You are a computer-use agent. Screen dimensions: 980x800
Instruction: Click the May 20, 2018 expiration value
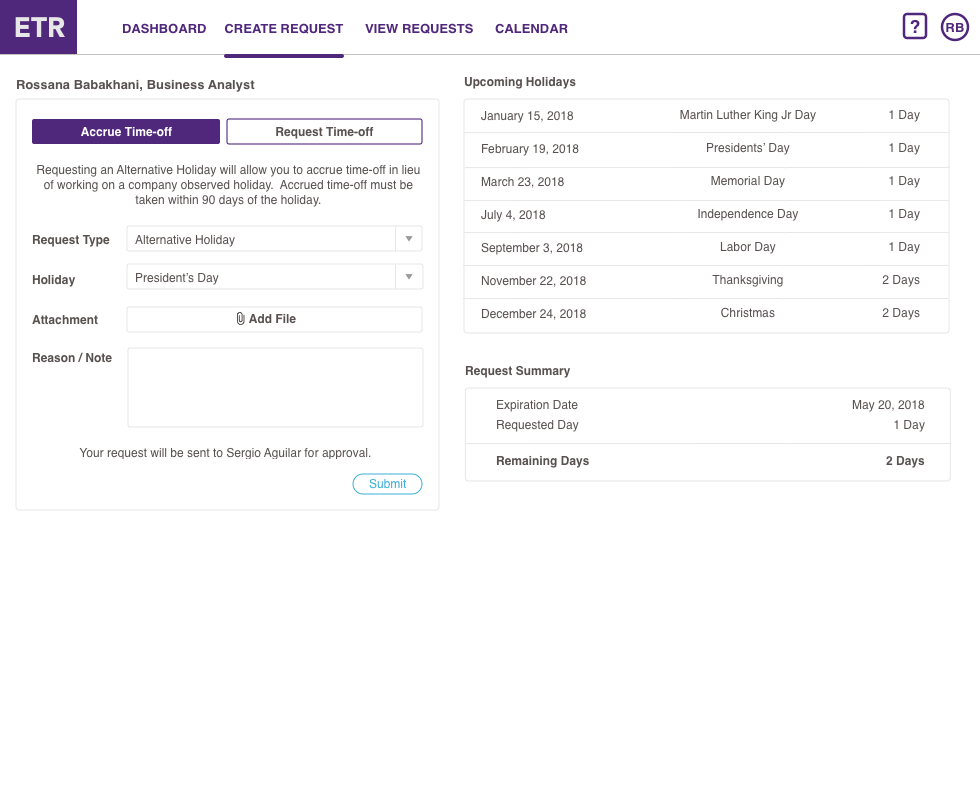(888, 405)
